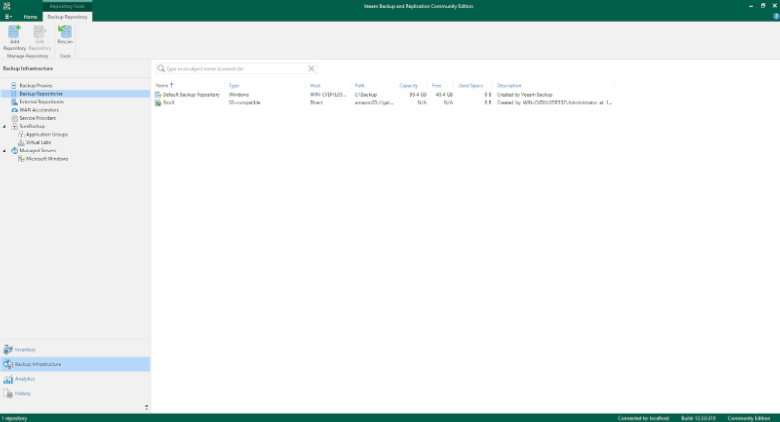Click the Rescan ribbon icon
The width and height of the screenshot is (780, 422).
tap(65, 32)
